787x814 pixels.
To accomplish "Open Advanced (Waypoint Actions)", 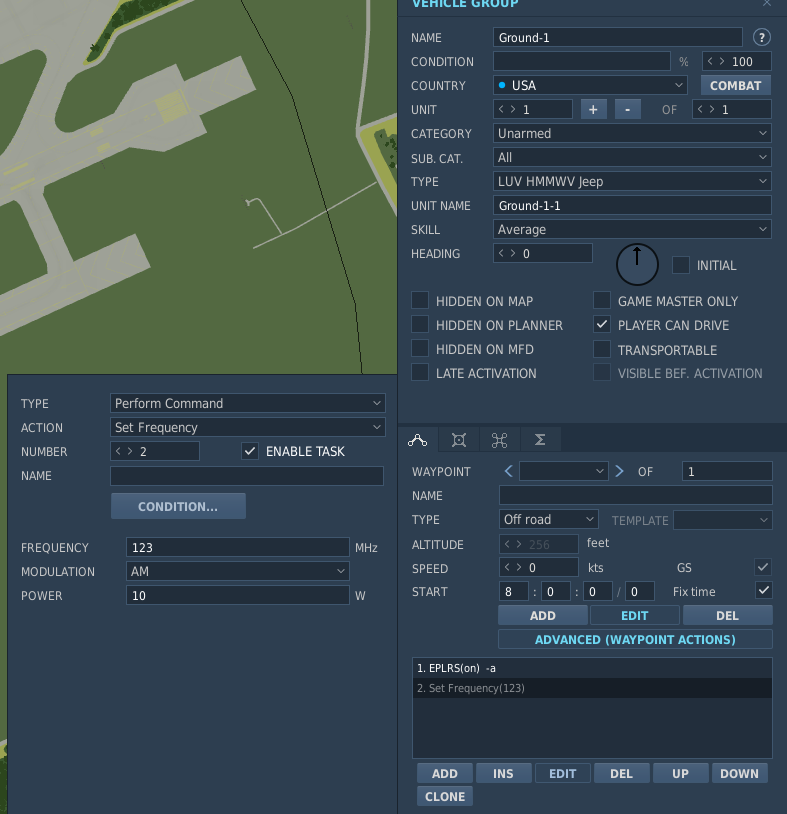I will [635, 639].
